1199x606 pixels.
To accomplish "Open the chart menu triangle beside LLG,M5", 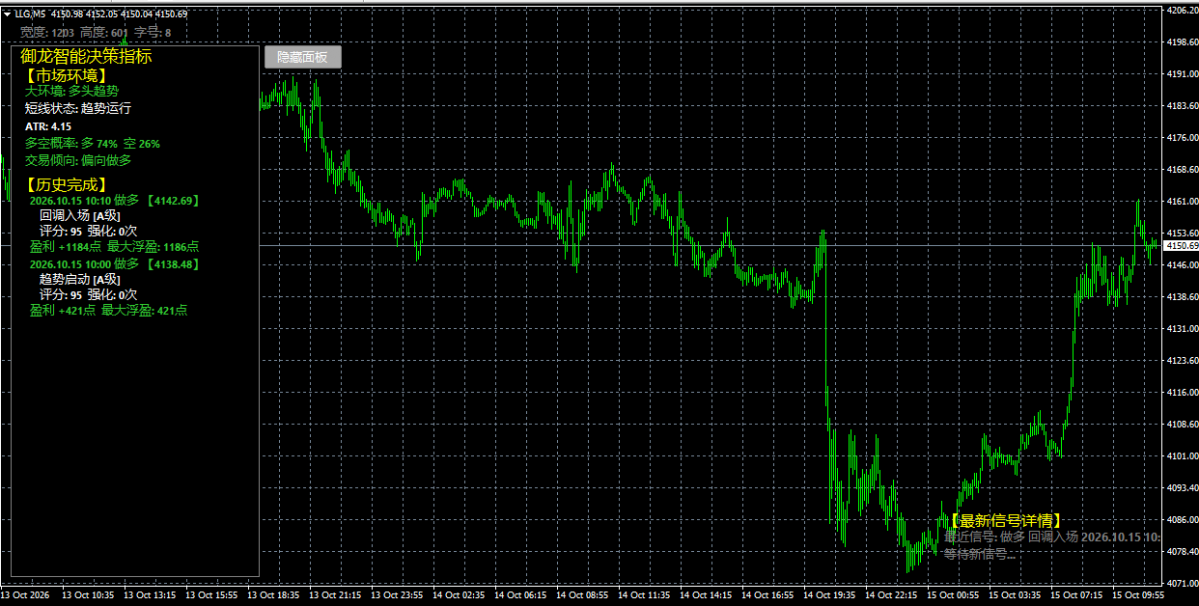I will coord(8,14).
